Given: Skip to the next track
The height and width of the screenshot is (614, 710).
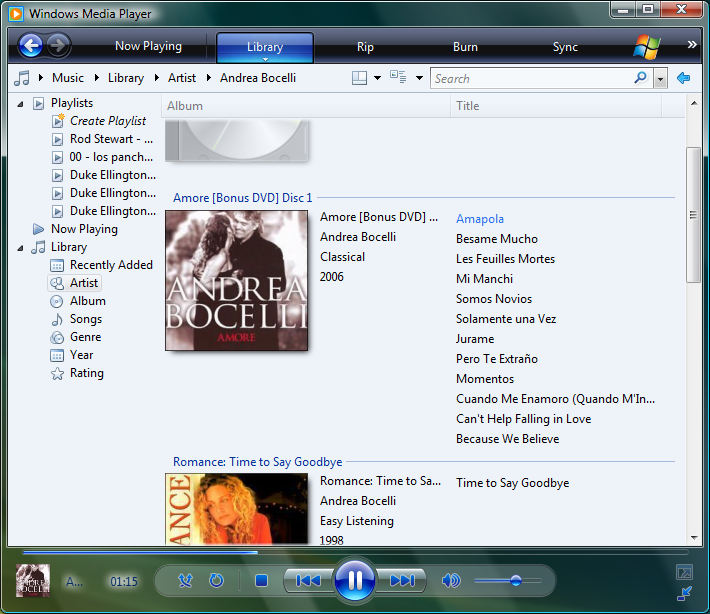Looking at the screenshot, I should 402,580.
